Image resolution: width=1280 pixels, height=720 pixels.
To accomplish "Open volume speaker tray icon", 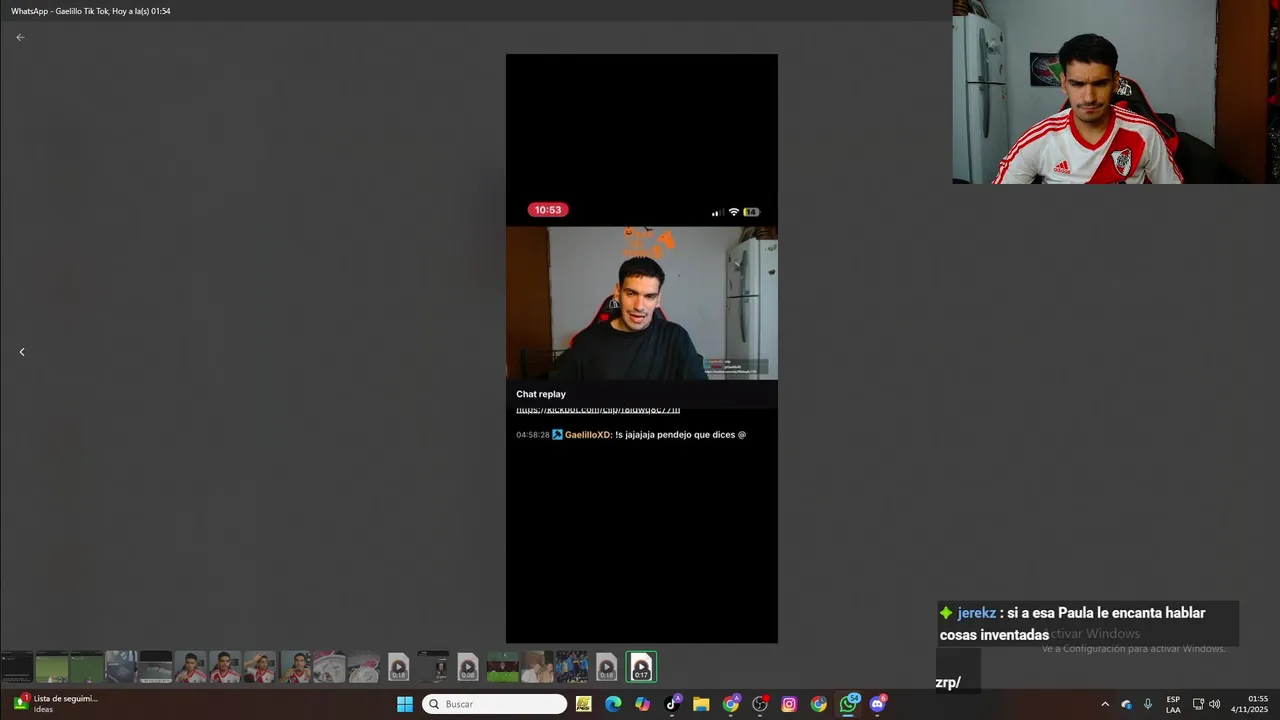I will click(x=1214, y=704).
